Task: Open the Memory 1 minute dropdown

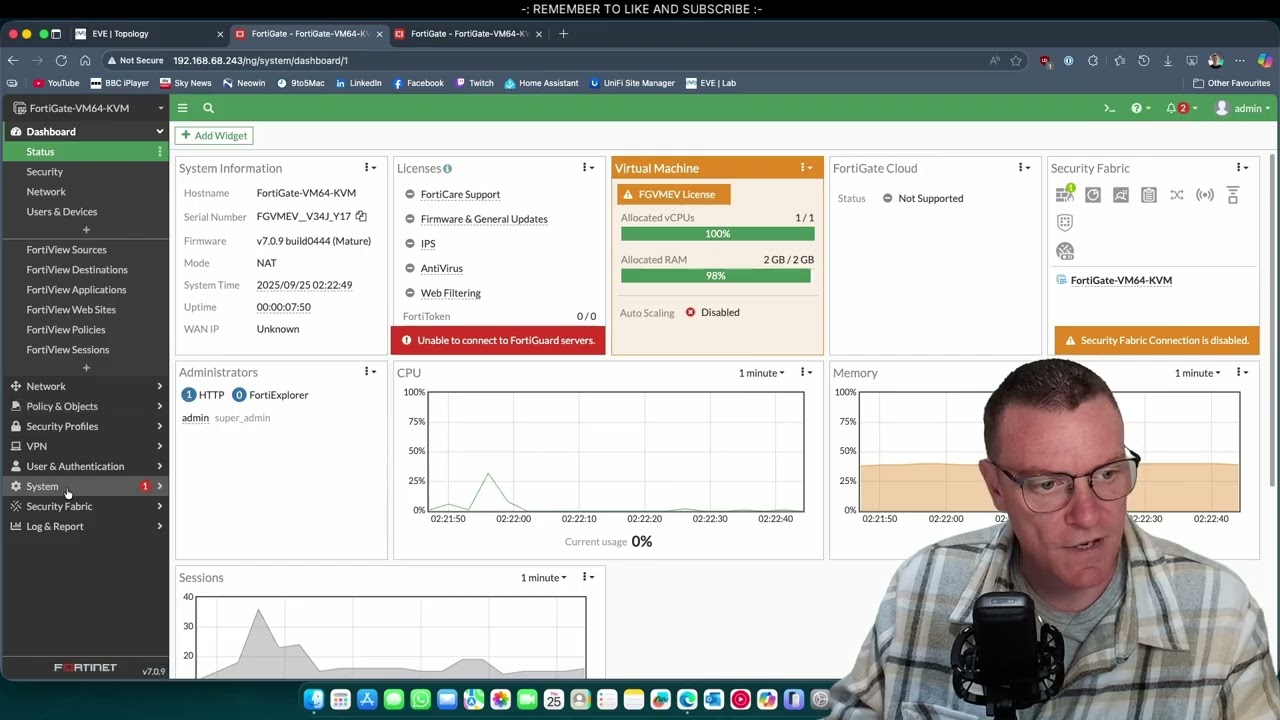Action: pos(1197,373)
